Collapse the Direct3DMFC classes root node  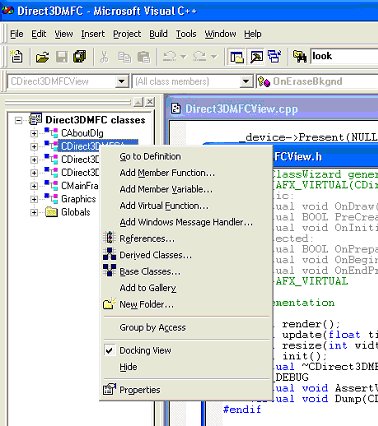[19, 120]
